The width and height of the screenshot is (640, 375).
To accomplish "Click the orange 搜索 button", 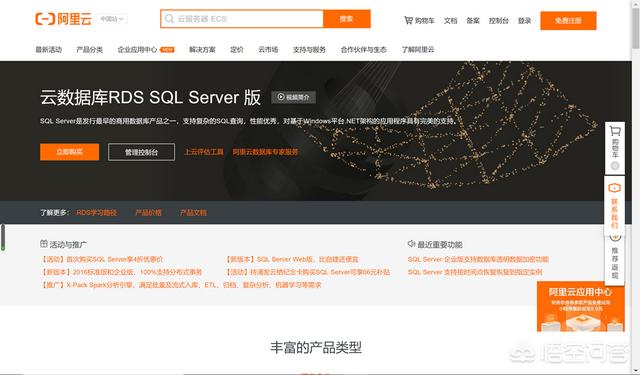I will click(347, 19).
